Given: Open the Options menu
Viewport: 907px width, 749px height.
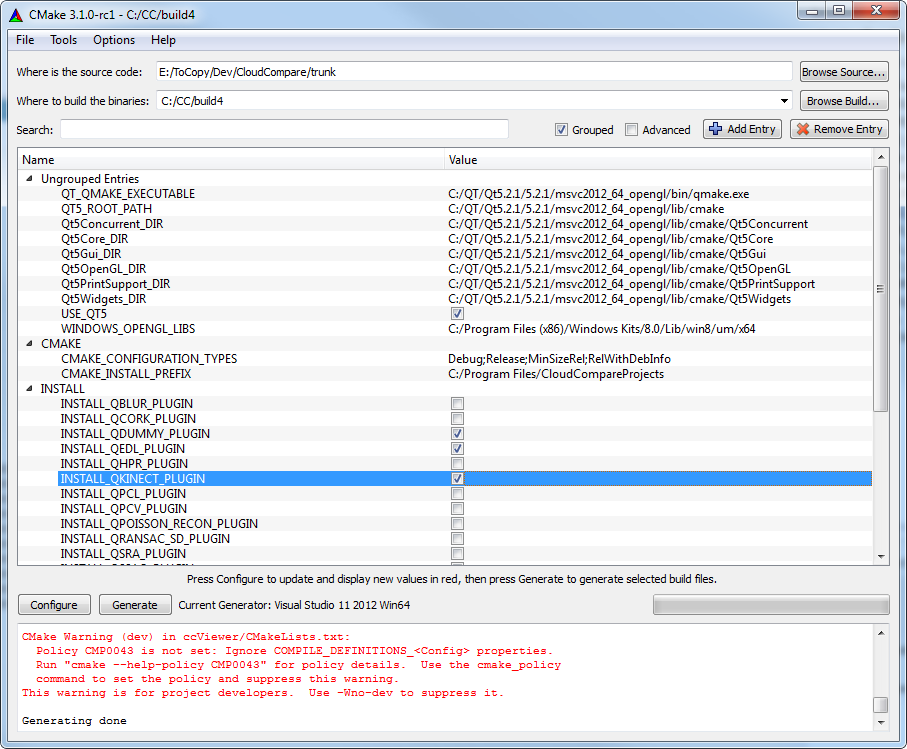Looking at the screenshot, I should point(113,40).
